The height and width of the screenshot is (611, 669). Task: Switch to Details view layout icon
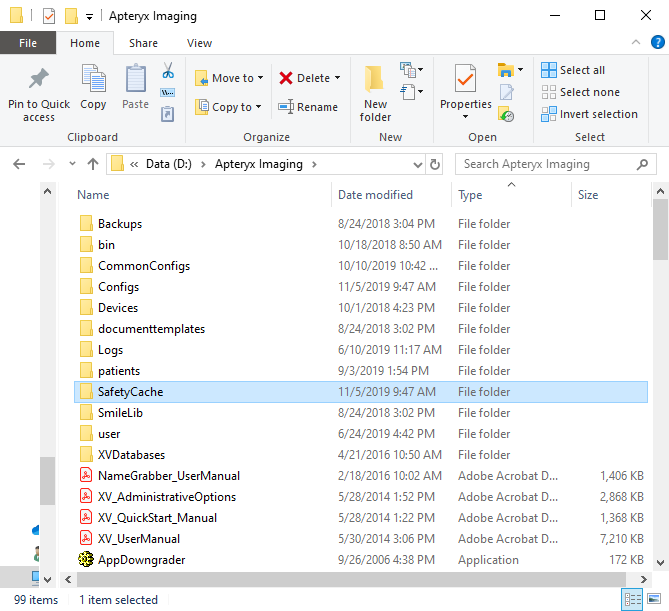coord(632,599)
